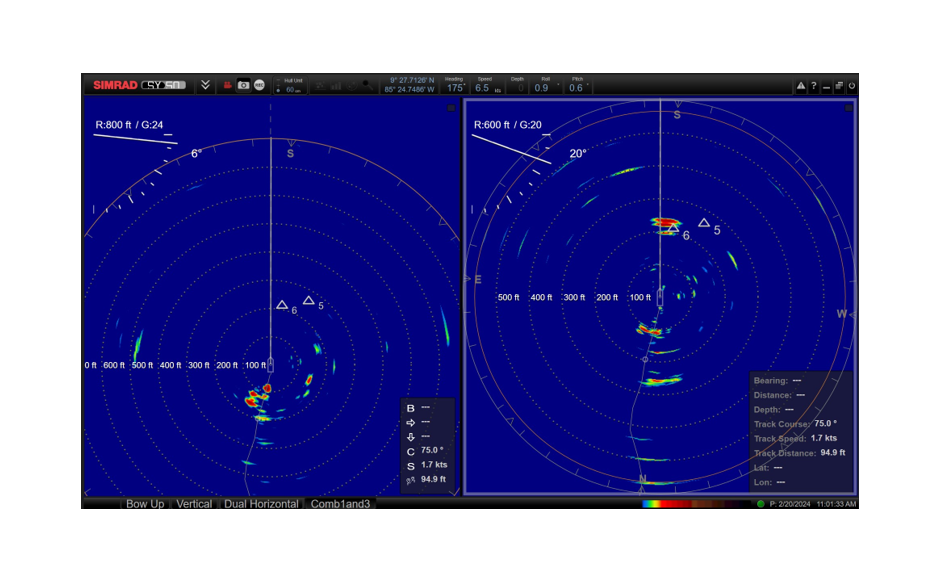This screenshot has width=940, height=562.
Task: Click the echo color scale bar
Action: (x=695, y=504)
